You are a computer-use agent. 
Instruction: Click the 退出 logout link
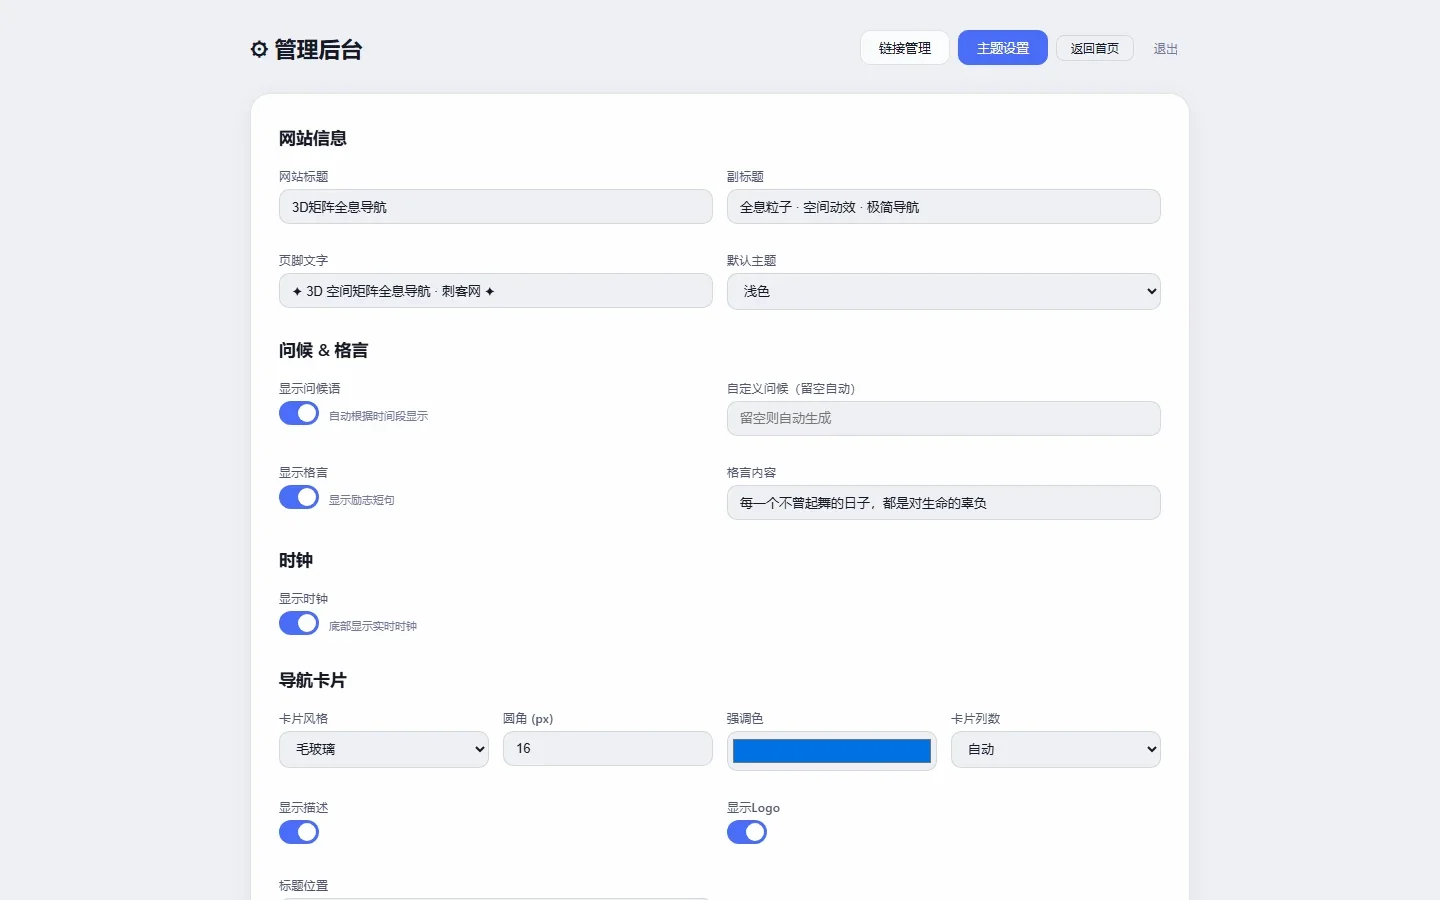tap(1166, 48)
